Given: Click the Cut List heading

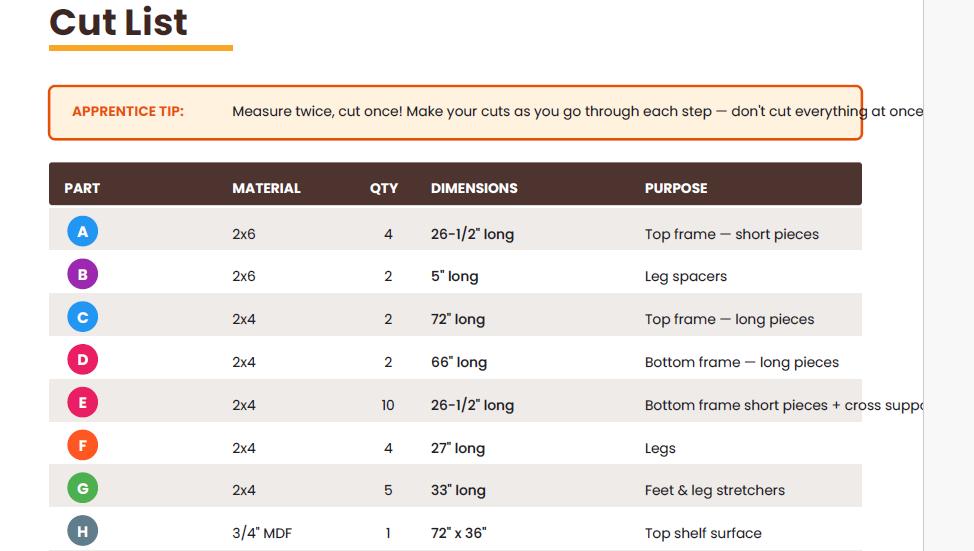Looking at the screenshot, I should point(118,22).
